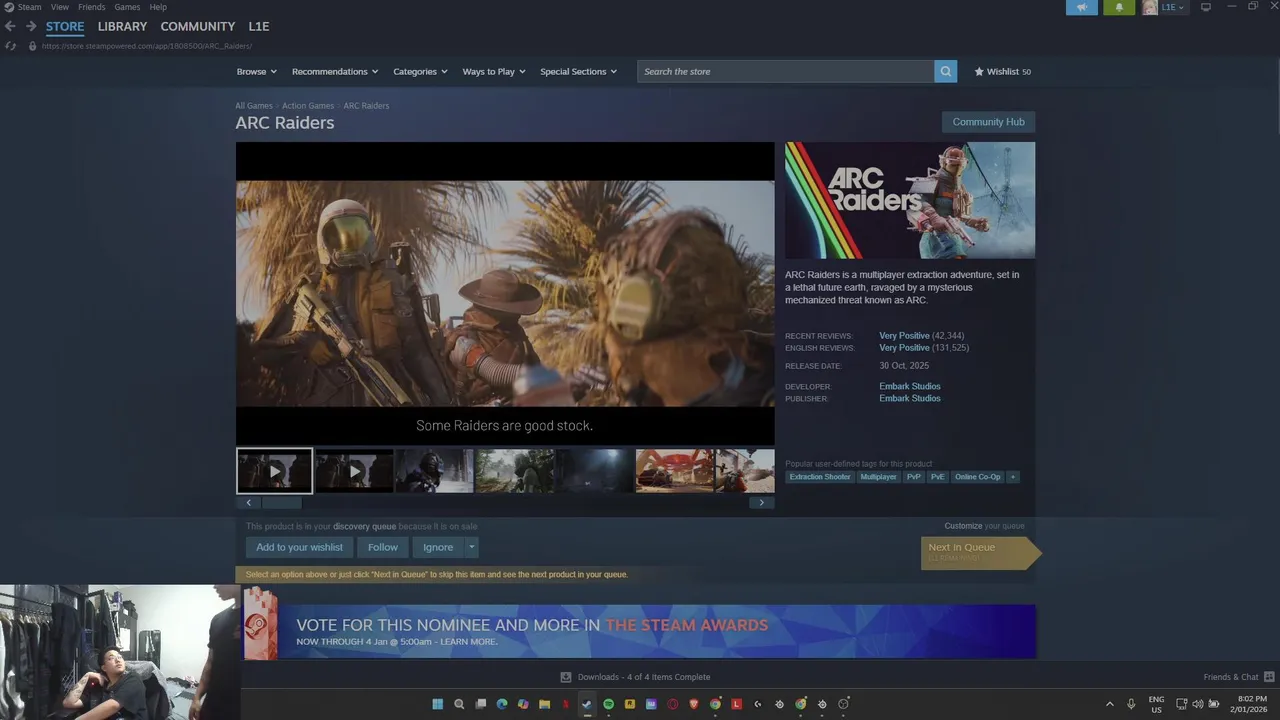Viewport: 1280px width, 720px height.
Task: Open Windows taskbar search
Action: [459, 704]
